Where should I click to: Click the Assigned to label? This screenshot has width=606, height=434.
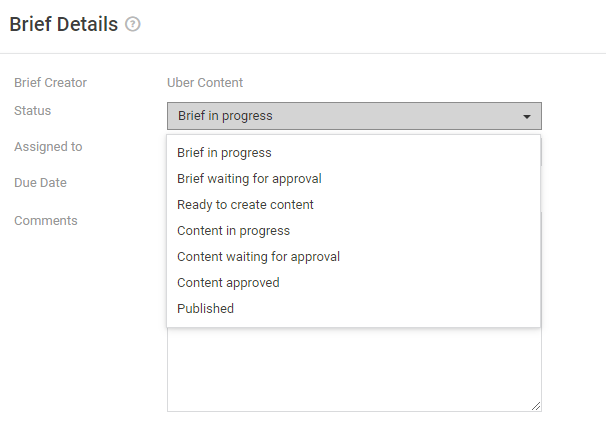click(48, 147)
